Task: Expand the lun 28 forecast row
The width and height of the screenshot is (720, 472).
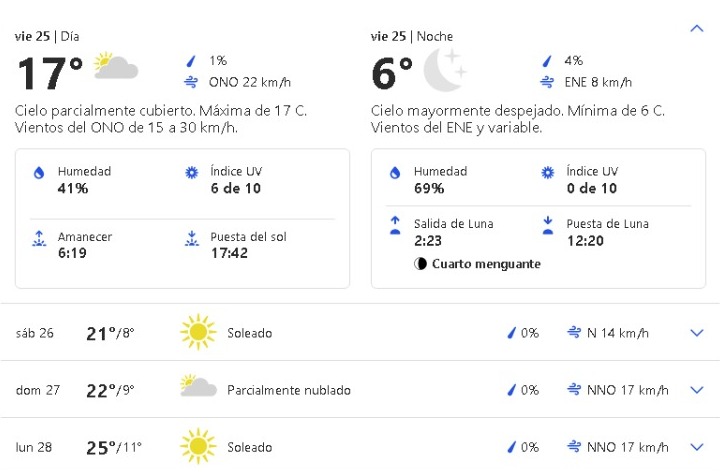Action: click(697, 447)
